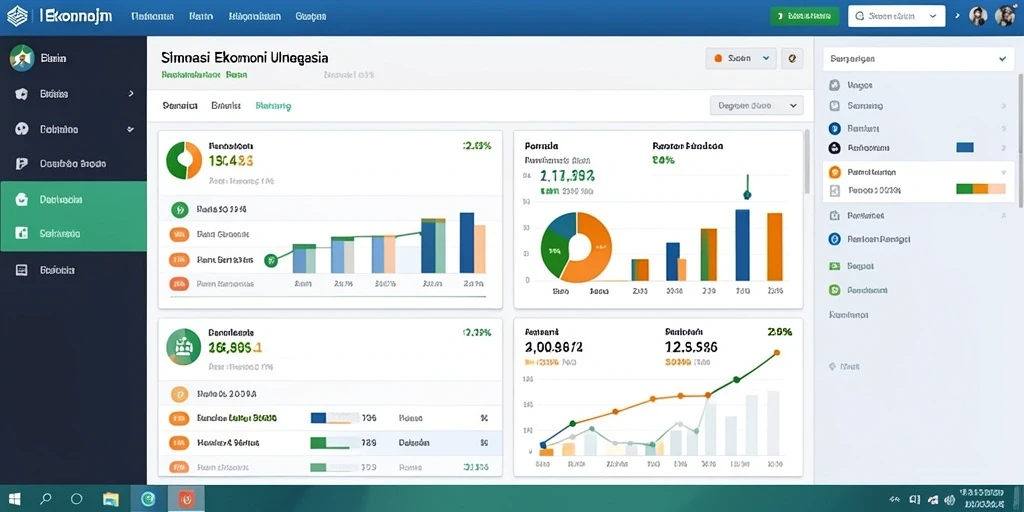Open the second top navigation item

point(201,17)
